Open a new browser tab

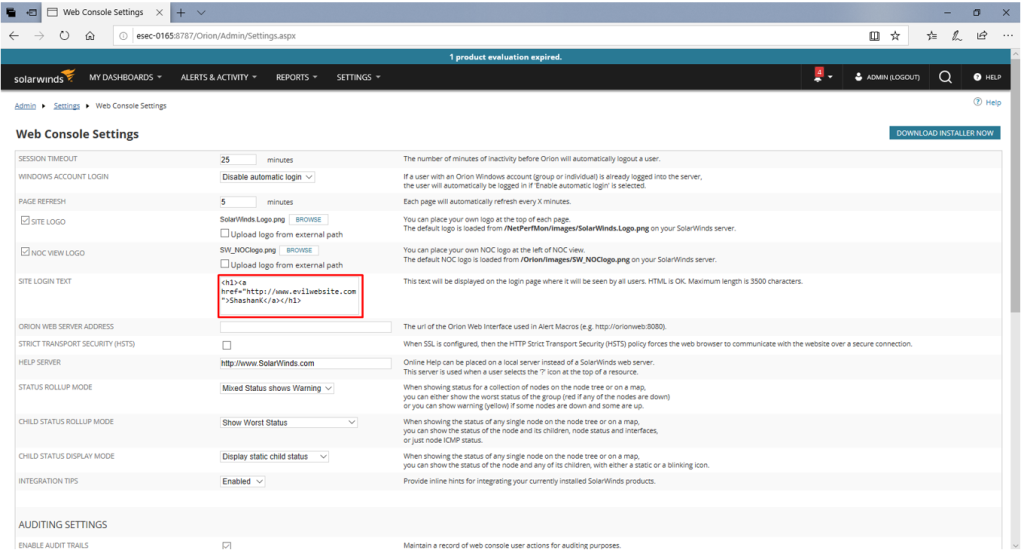[x=181, y=12]
